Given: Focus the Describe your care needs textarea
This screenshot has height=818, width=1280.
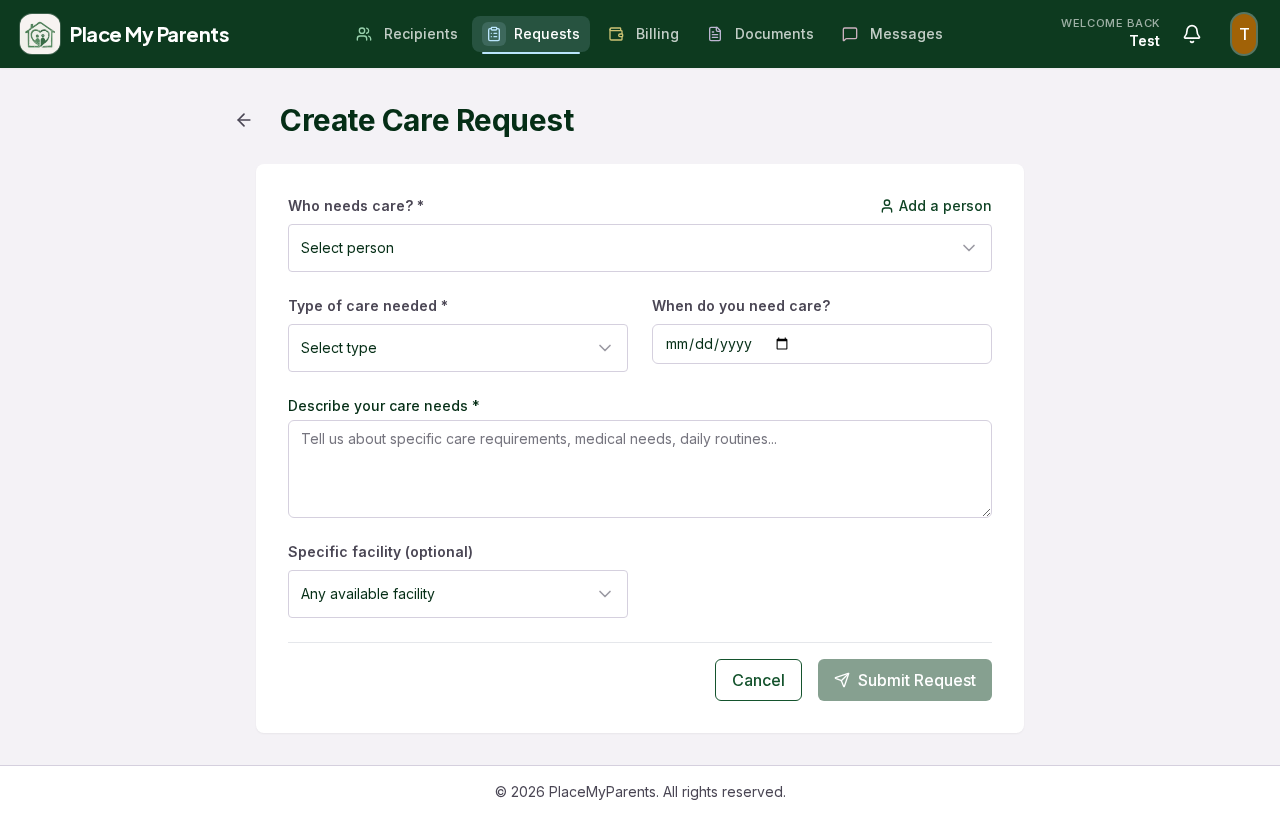Looking at the screenshot, I should [x=640, y=469].
